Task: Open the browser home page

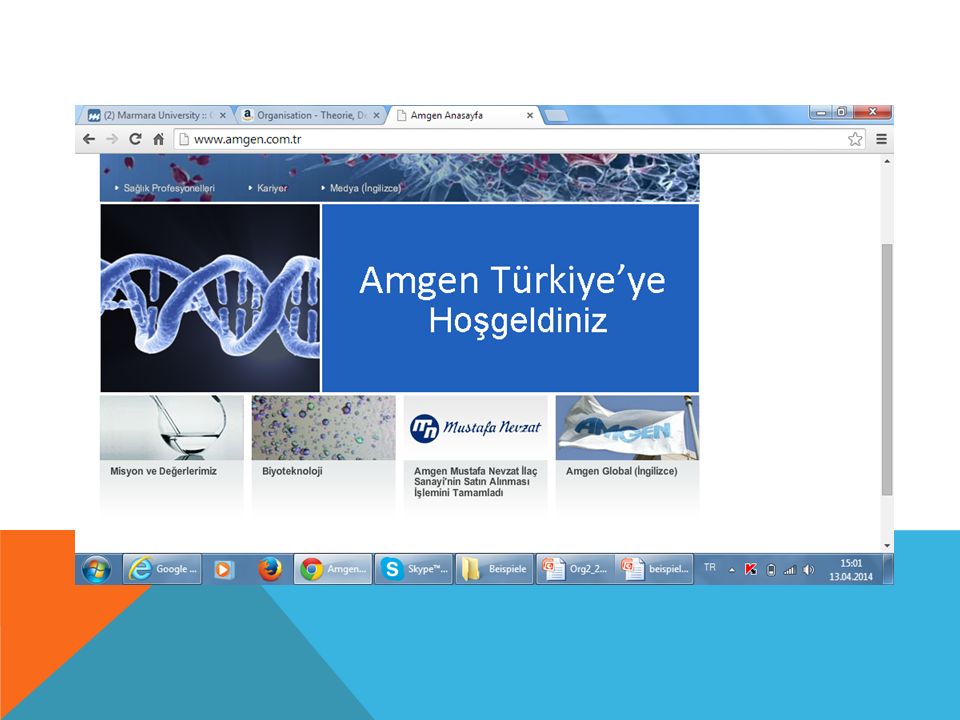Action: (x=159, y=139)
